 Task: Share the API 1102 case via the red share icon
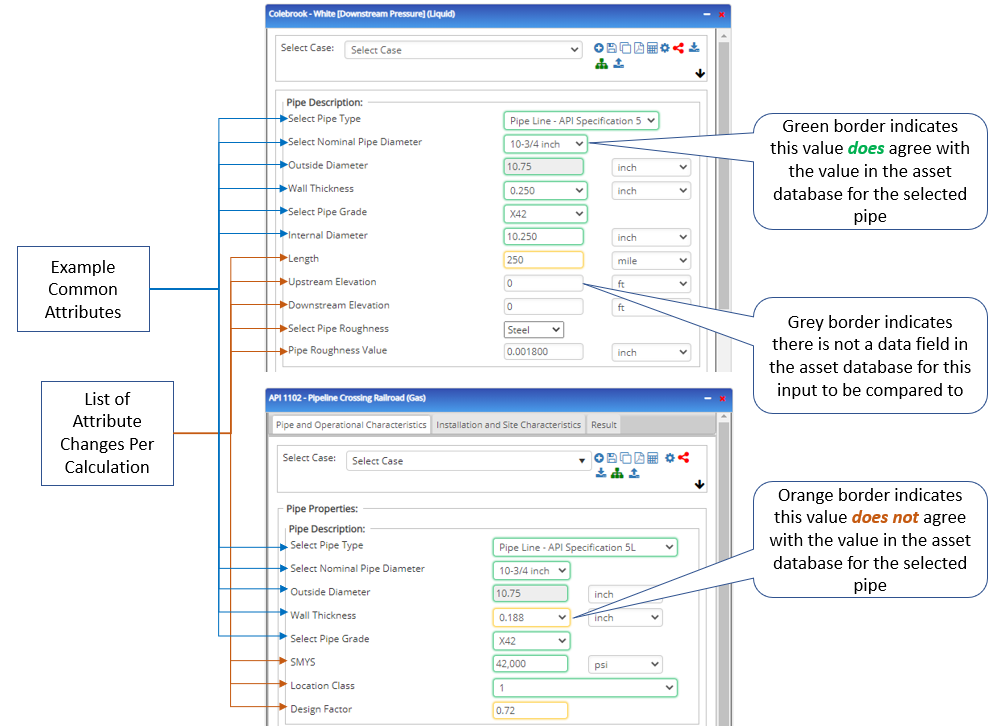point(683,458)
